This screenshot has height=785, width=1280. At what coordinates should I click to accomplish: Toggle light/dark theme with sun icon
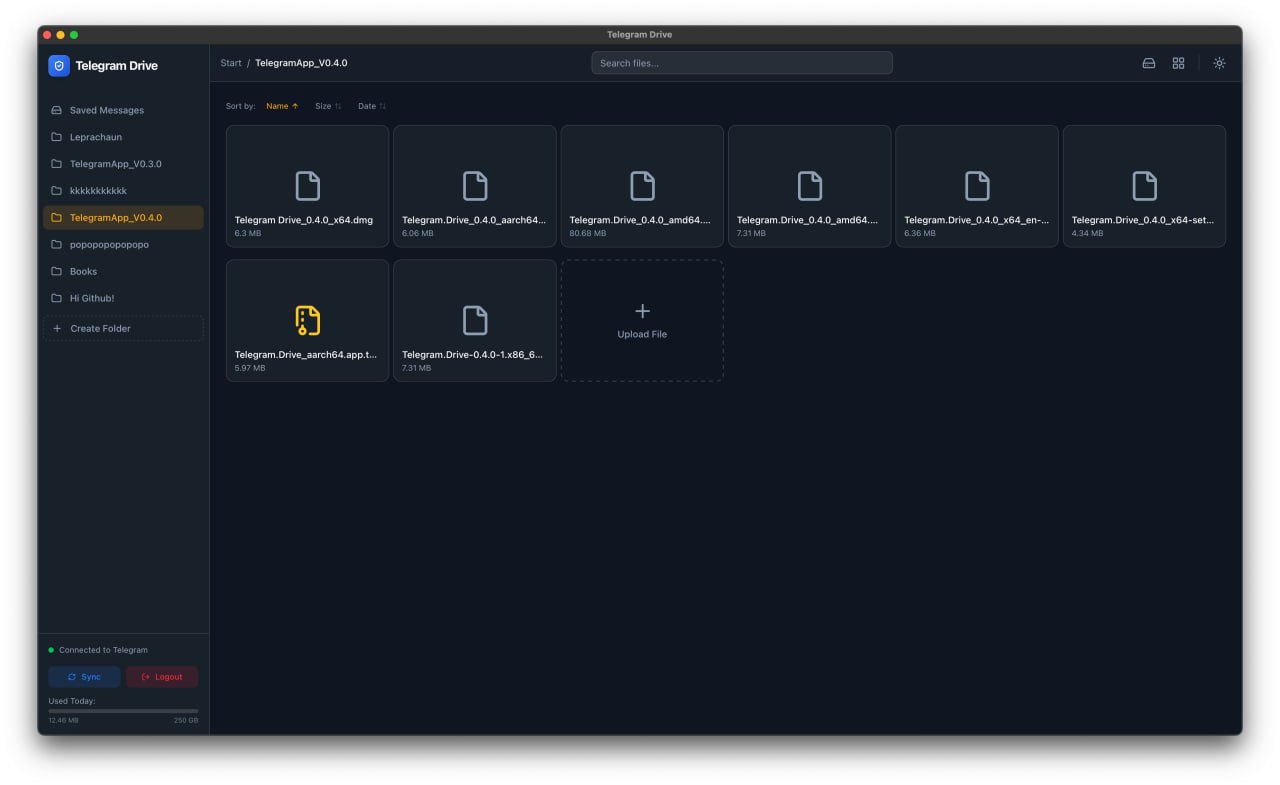point(1219,63)
